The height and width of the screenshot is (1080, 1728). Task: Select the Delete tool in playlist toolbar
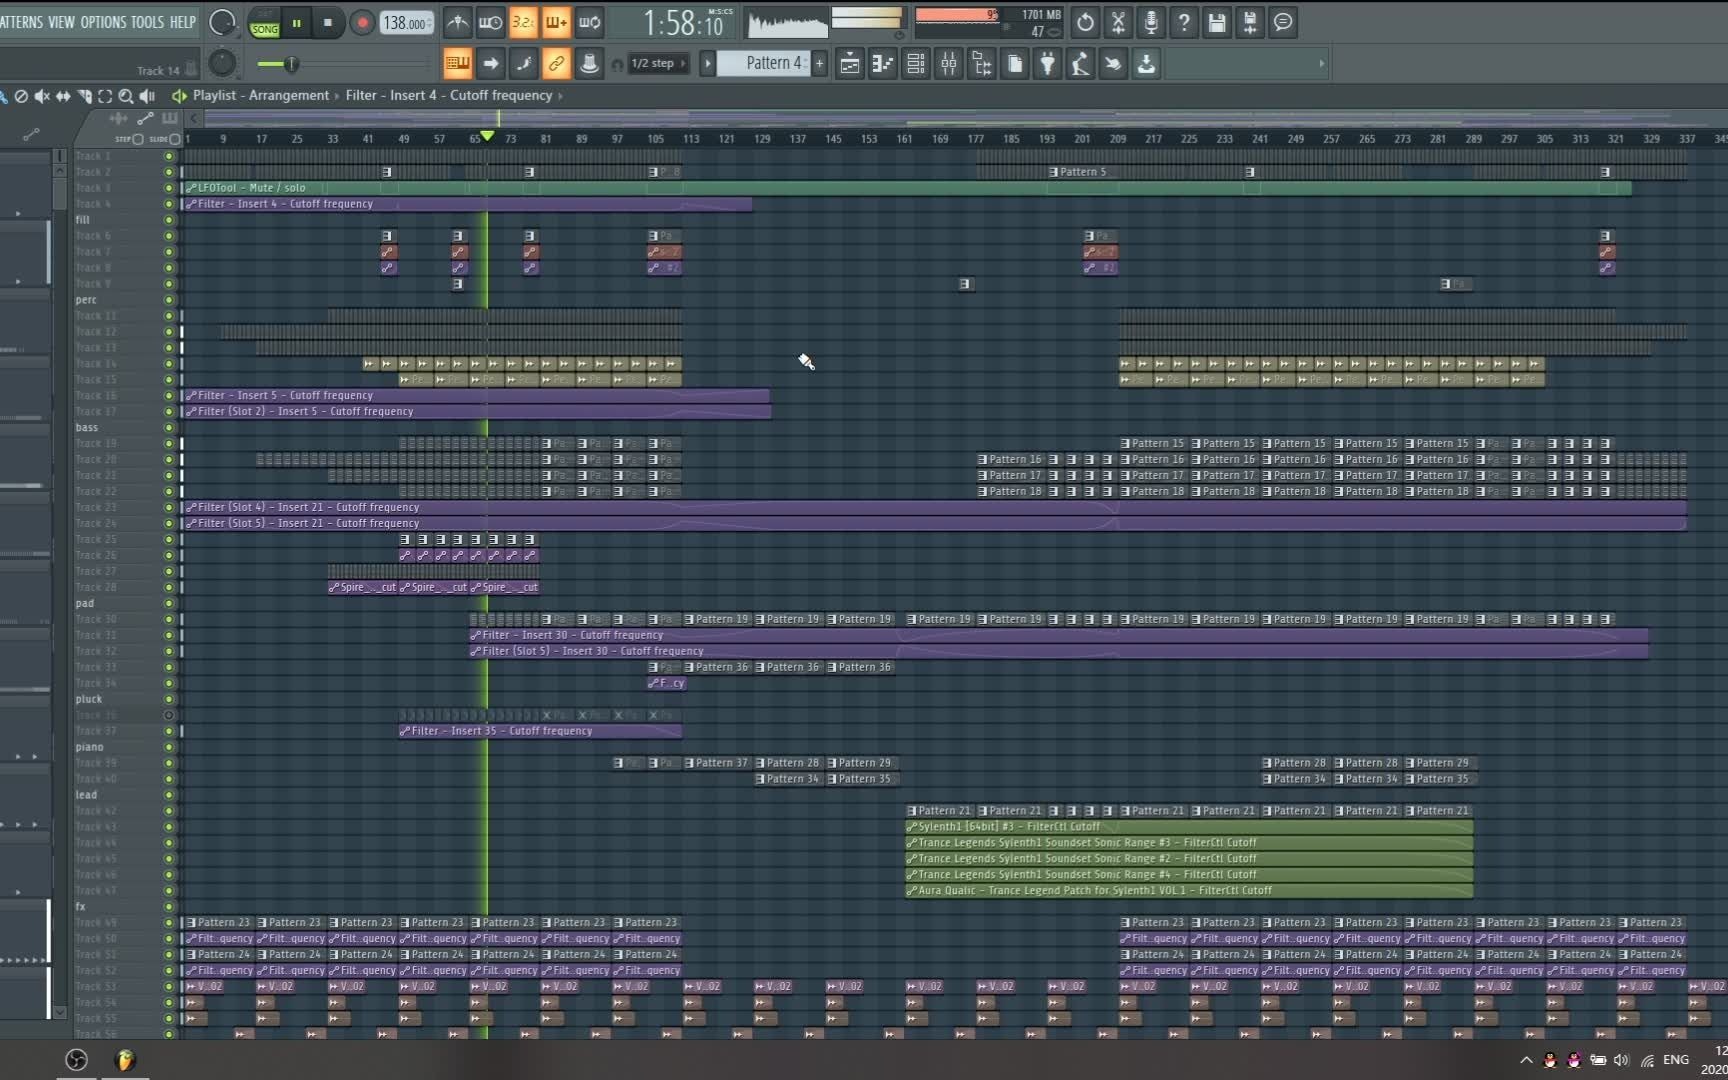point(21,96)
